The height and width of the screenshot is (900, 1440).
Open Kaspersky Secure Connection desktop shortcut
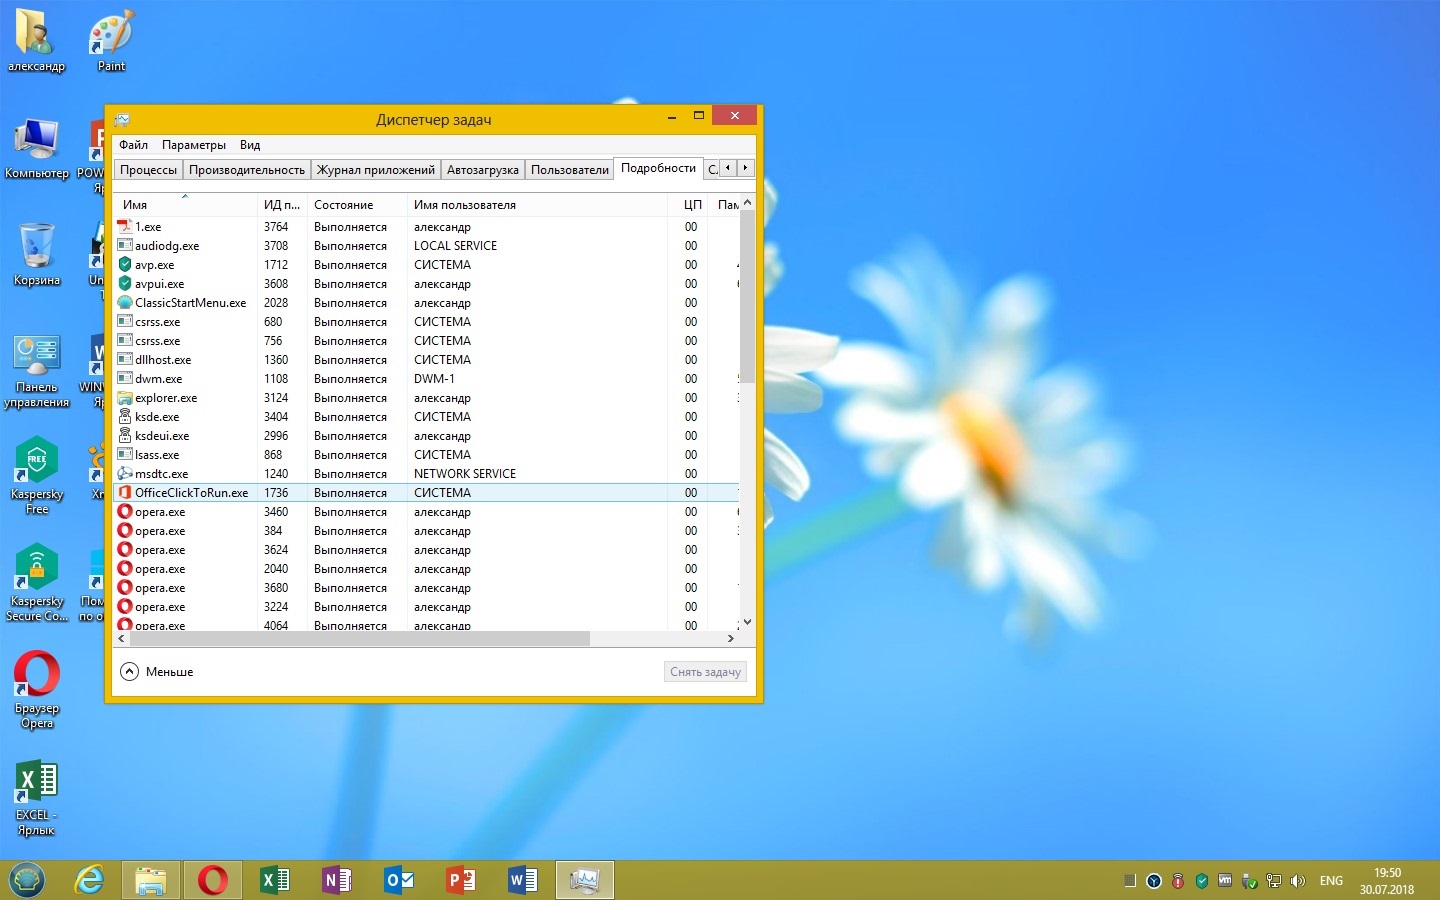37,583
